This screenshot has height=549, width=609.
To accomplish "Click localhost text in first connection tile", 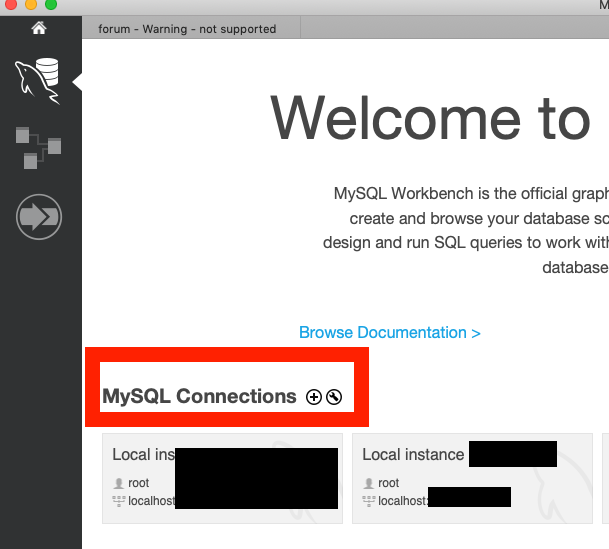I will click(x=152, y=501).
